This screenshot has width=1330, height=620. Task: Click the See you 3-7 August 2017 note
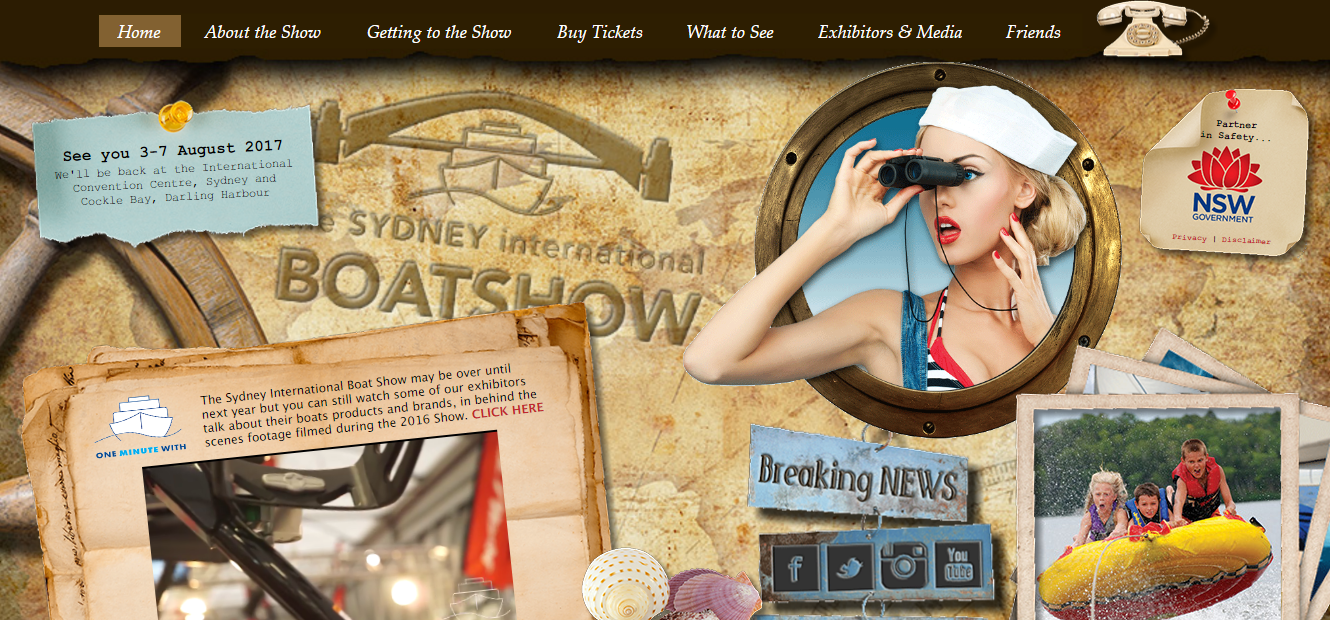click(x=176, y=174)
